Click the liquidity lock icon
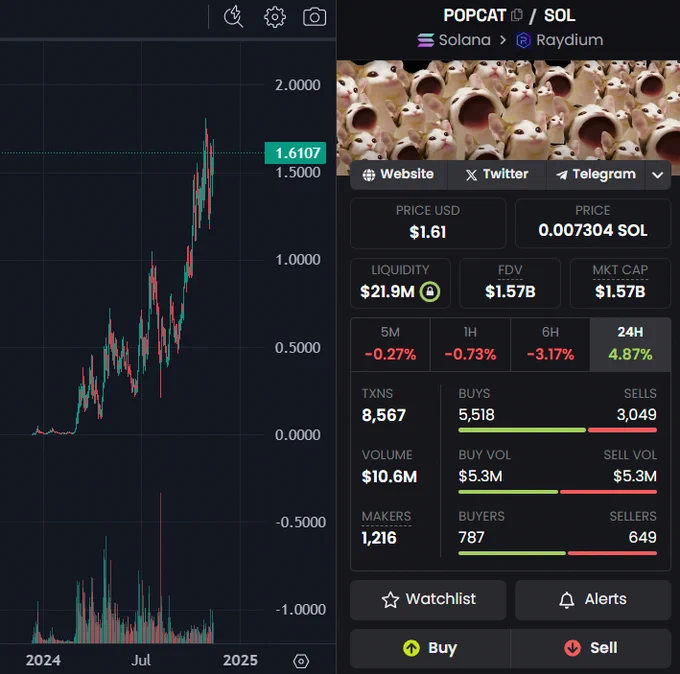680x674 pixels. [x=430, y=291]
